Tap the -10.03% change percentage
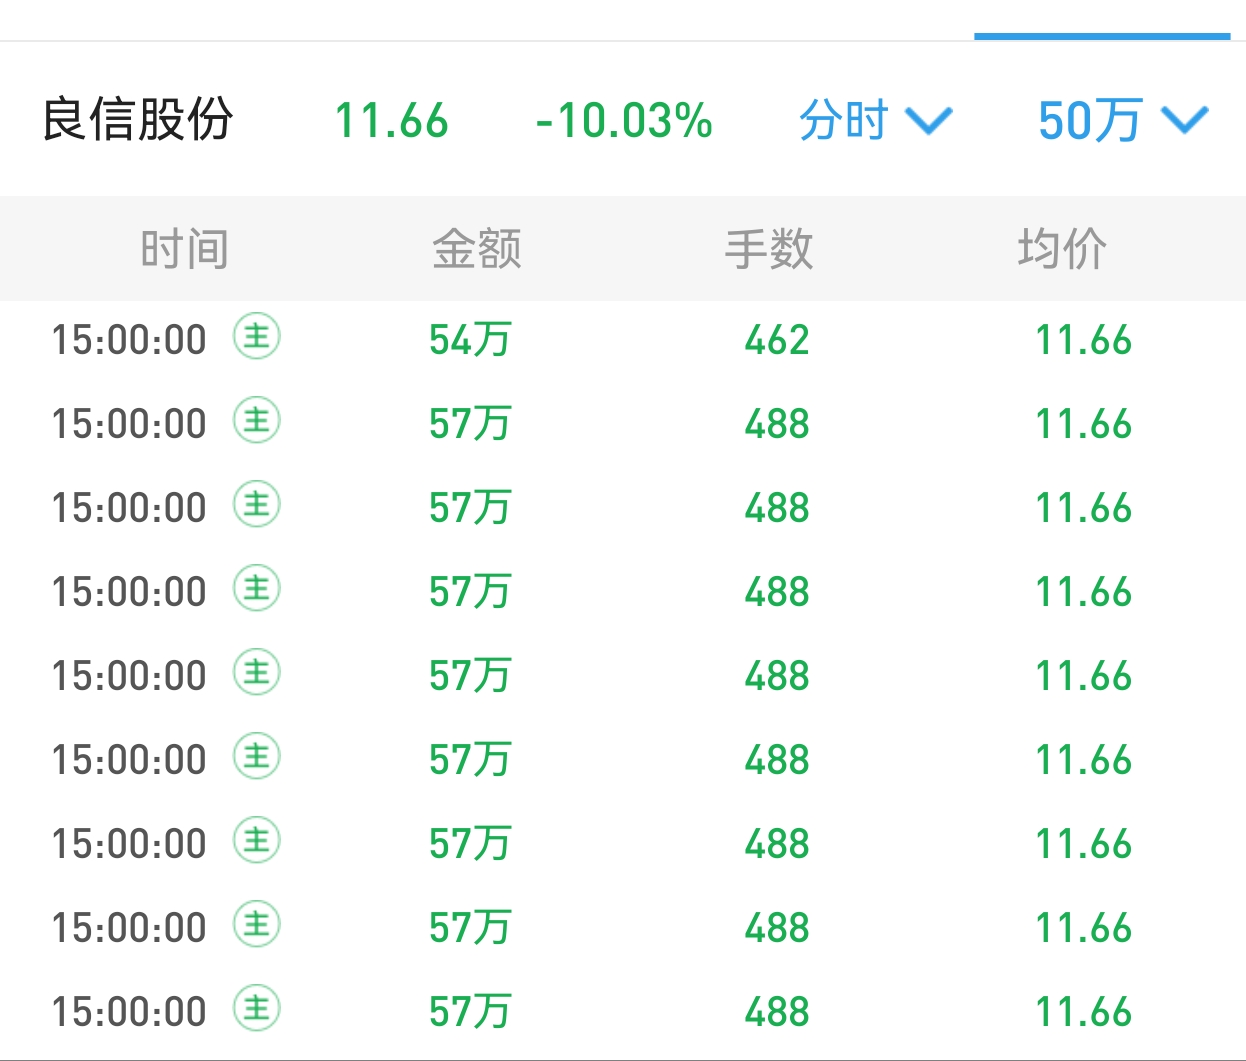 point(624,121)
